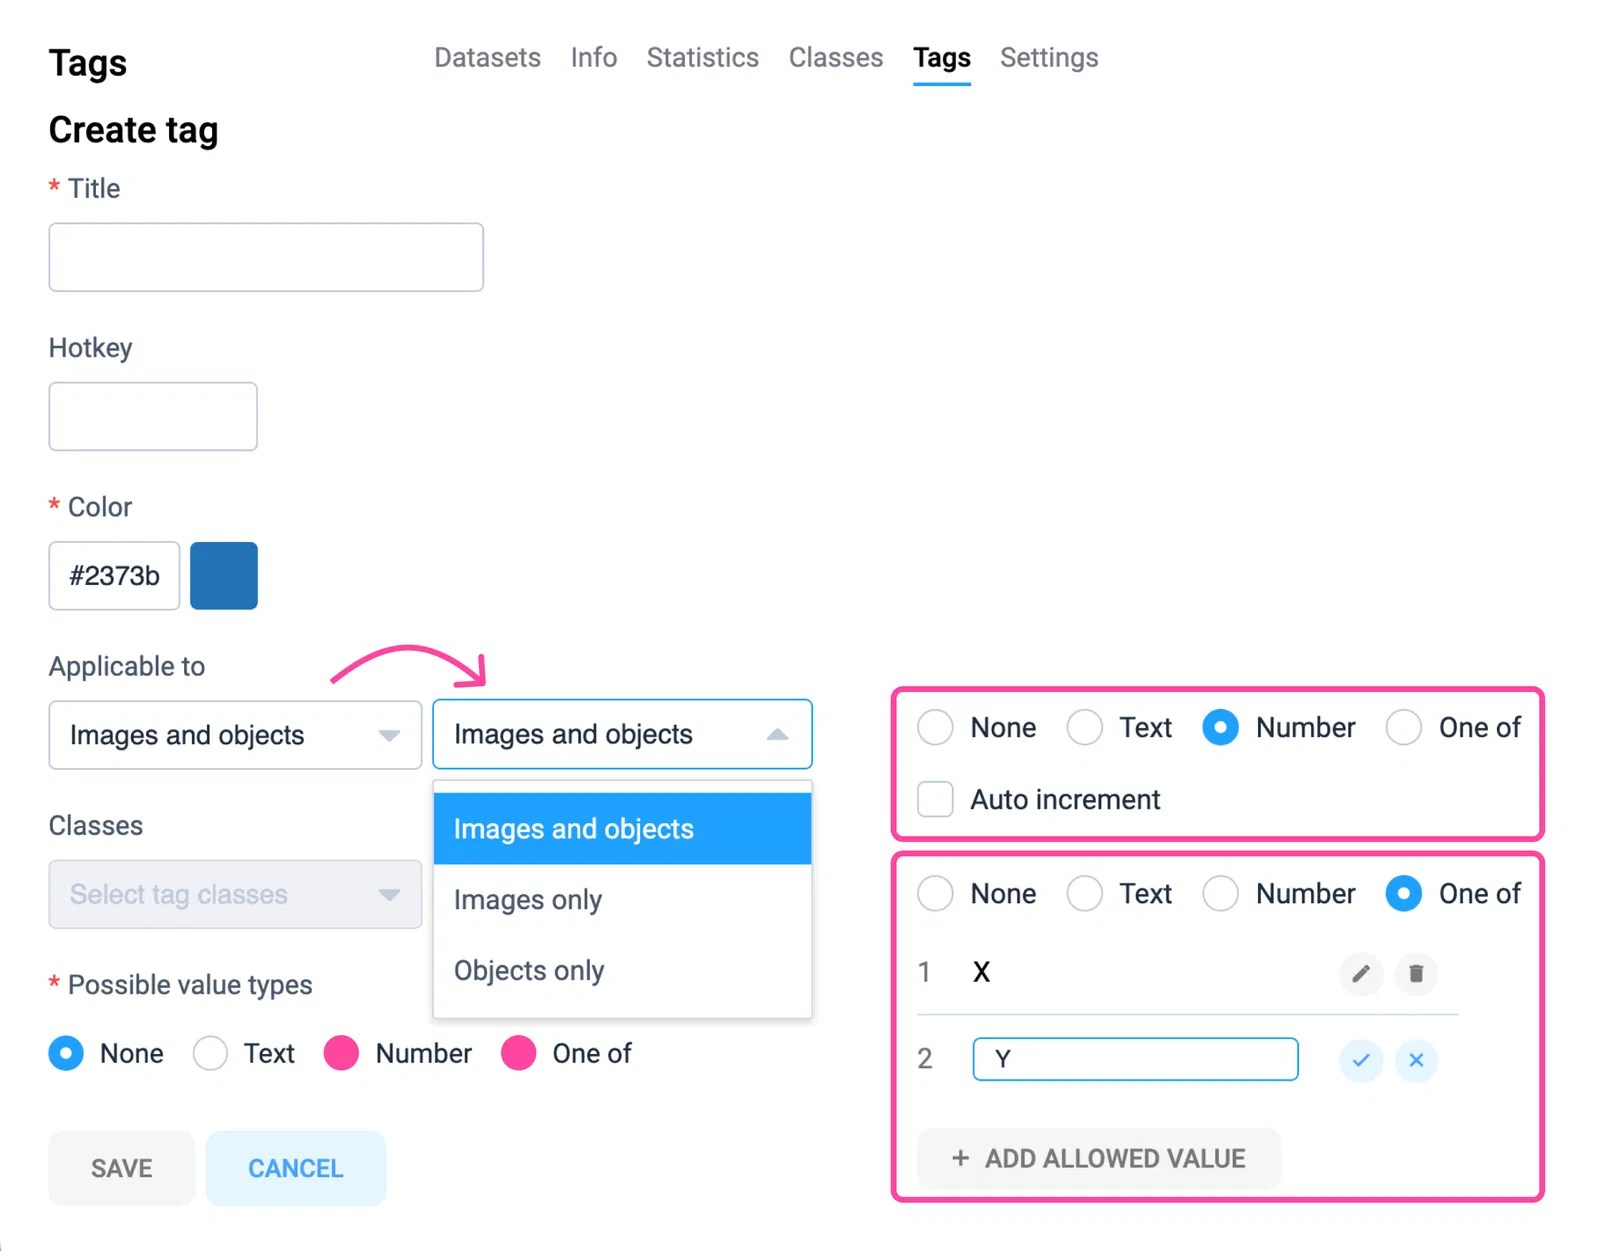The width and height of the screenshot is (1600, 1251).
Task: Choose Objects only from the dropdown list
Action: [528, 970]
